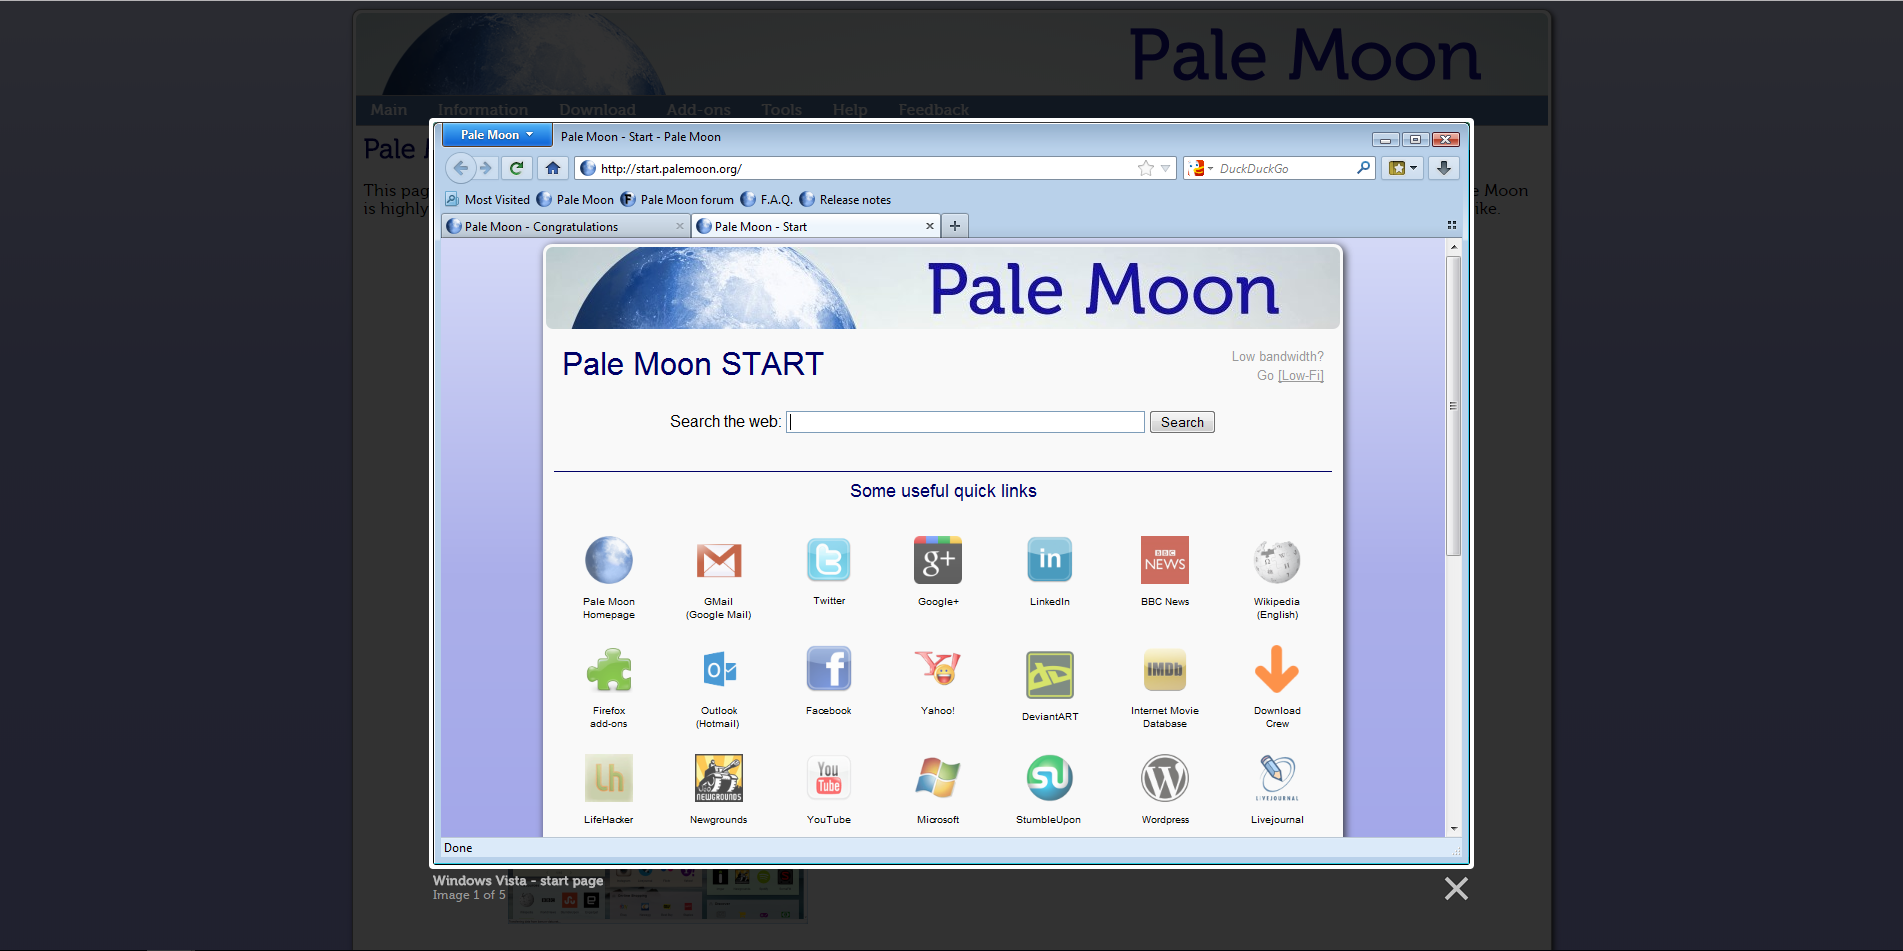This screenshot has height=951, width=1903.
Task: Open Download in background site menu
Action: [597, 110]
